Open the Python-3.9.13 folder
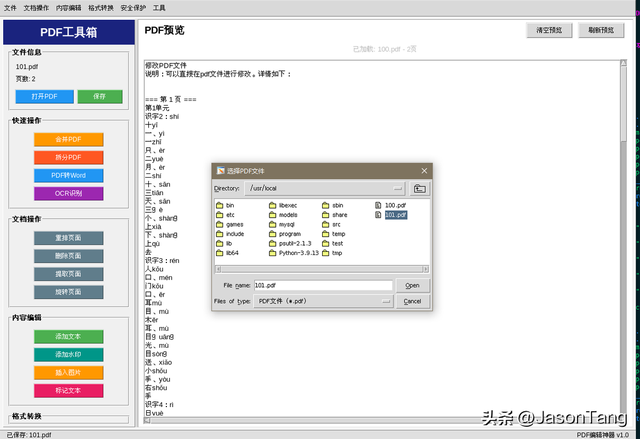 pos(294,253)
